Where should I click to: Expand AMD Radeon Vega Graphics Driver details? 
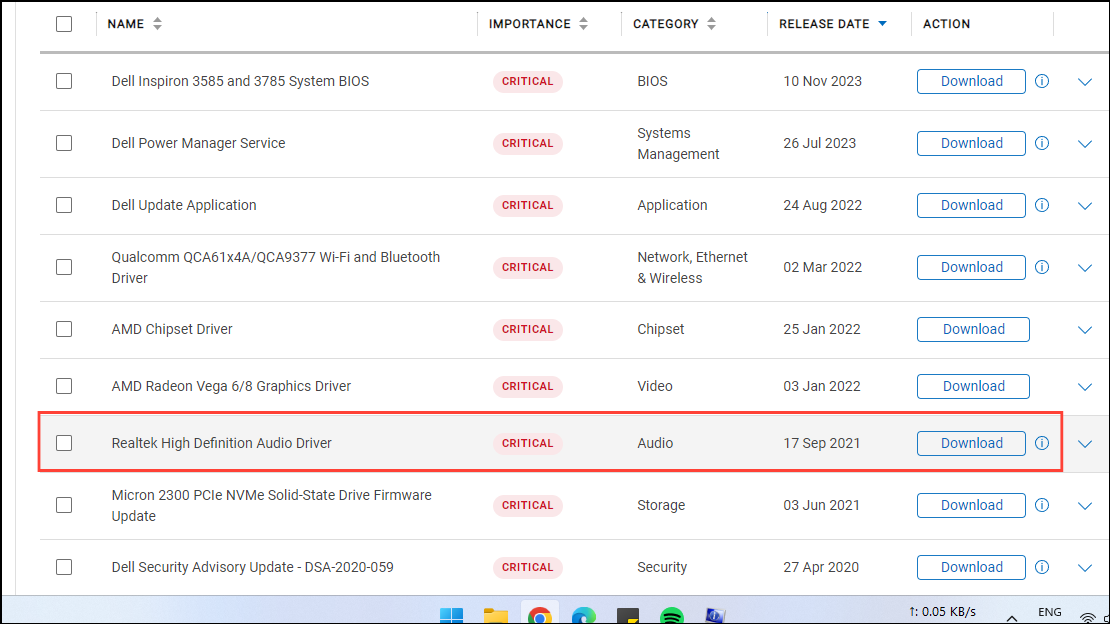point(1085,387)
